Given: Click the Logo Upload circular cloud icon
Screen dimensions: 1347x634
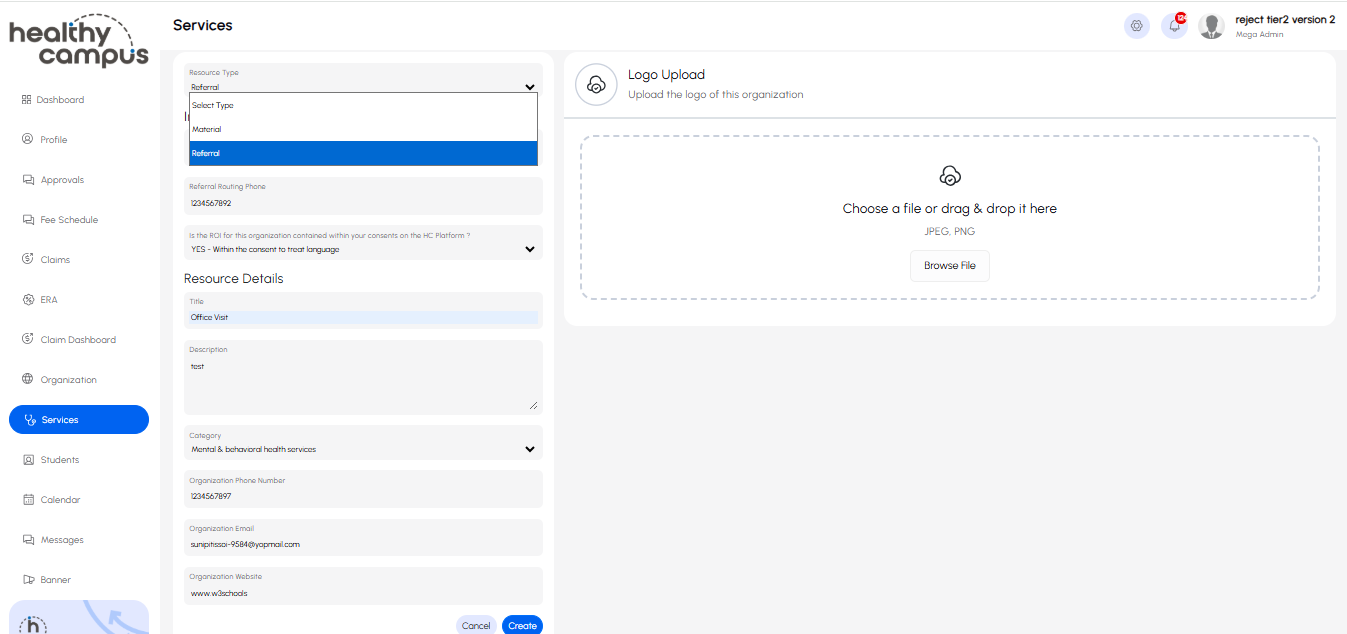Looking at the screenshot, I should click(x=596, y=85).
